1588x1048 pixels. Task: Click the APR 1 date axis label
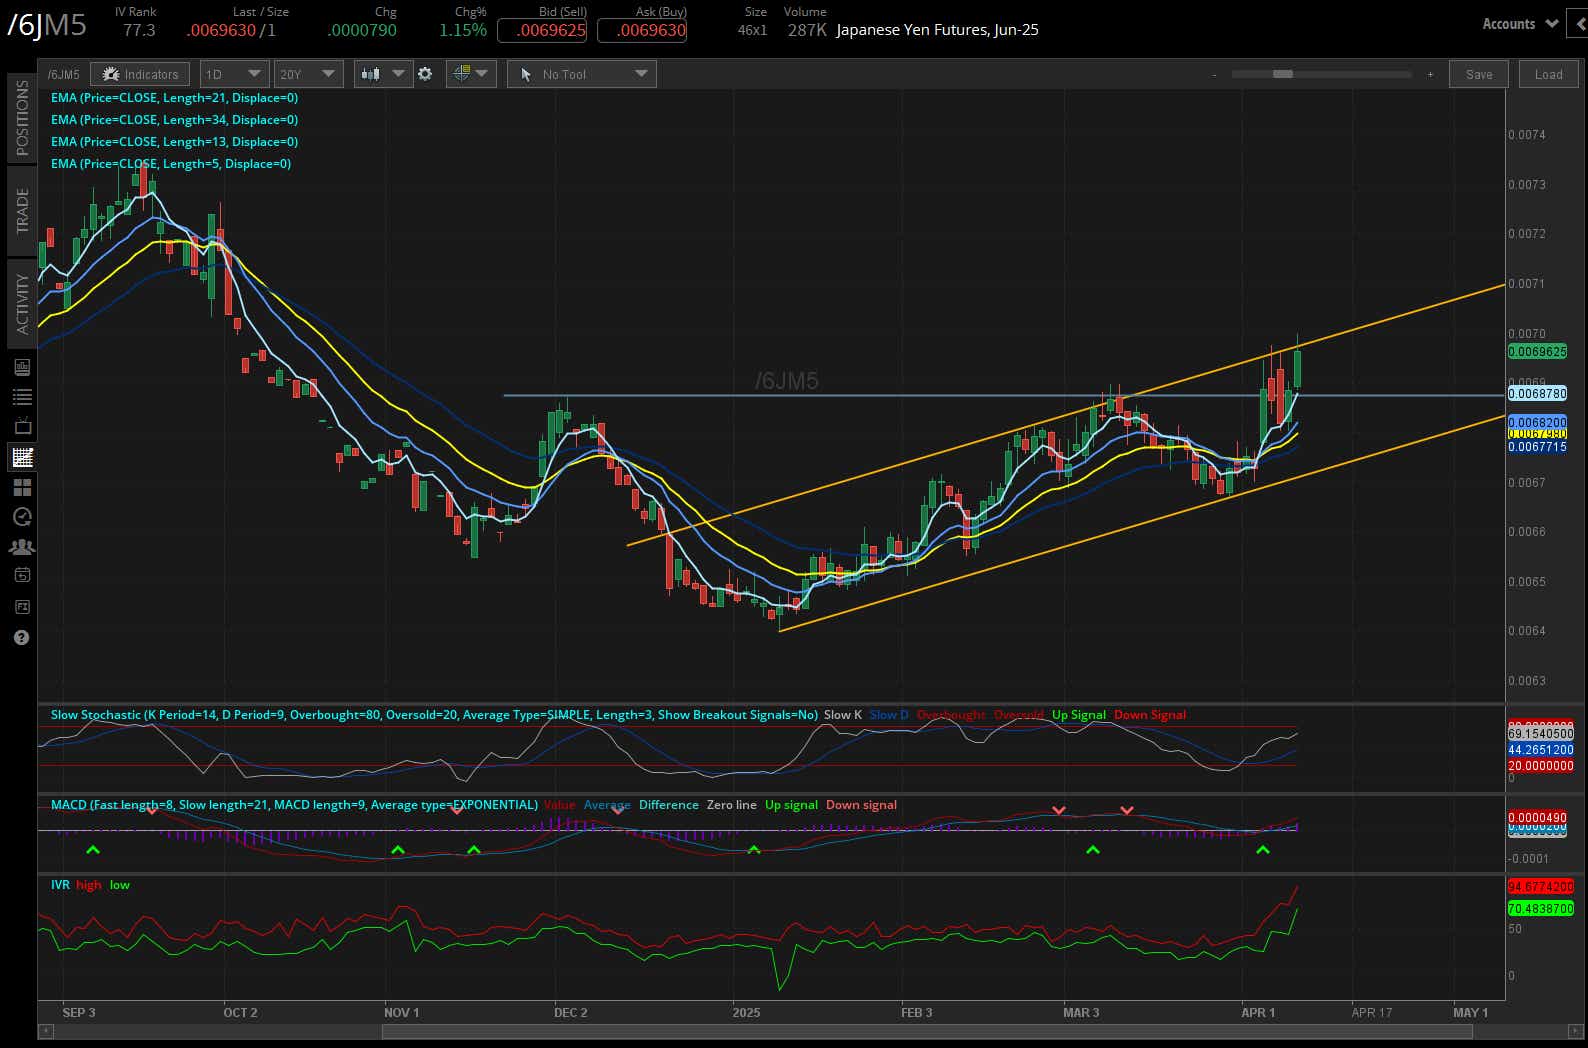(x=1258, y=1013)
